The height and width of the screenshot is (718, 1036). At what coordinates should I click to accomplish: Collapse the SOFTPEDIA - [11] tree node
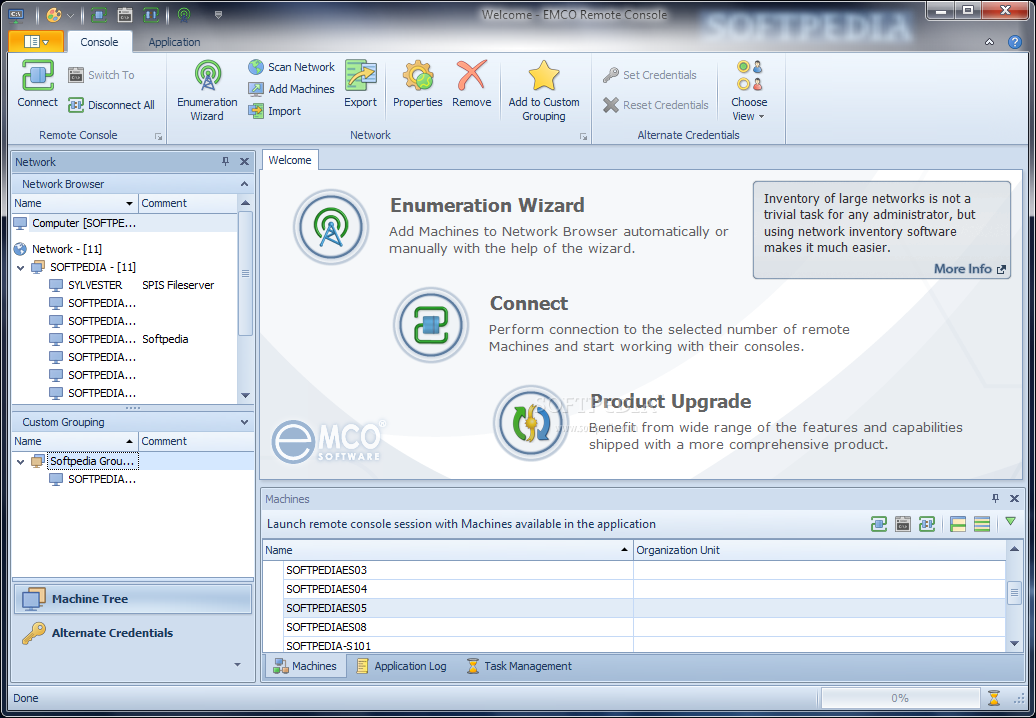(x=20, y=268)
